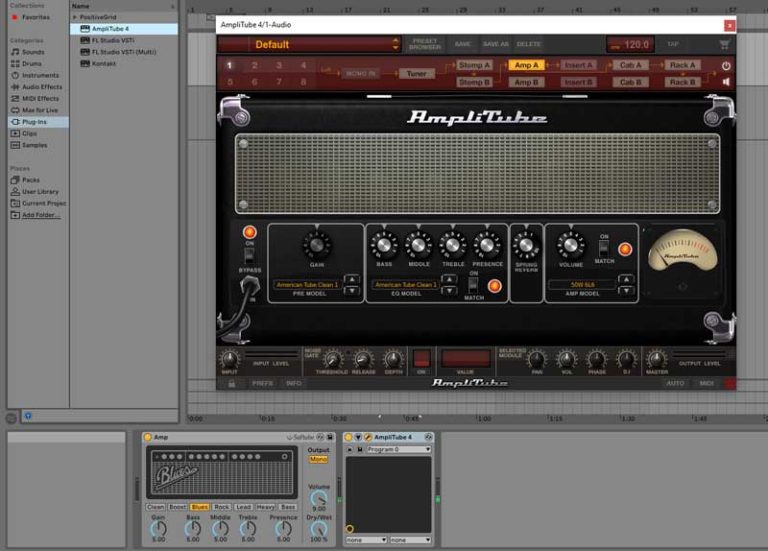Open first 'none' dropdown on AmpliTube device
This screenshot has width=768, height=551.
click(x=366, y=540)
